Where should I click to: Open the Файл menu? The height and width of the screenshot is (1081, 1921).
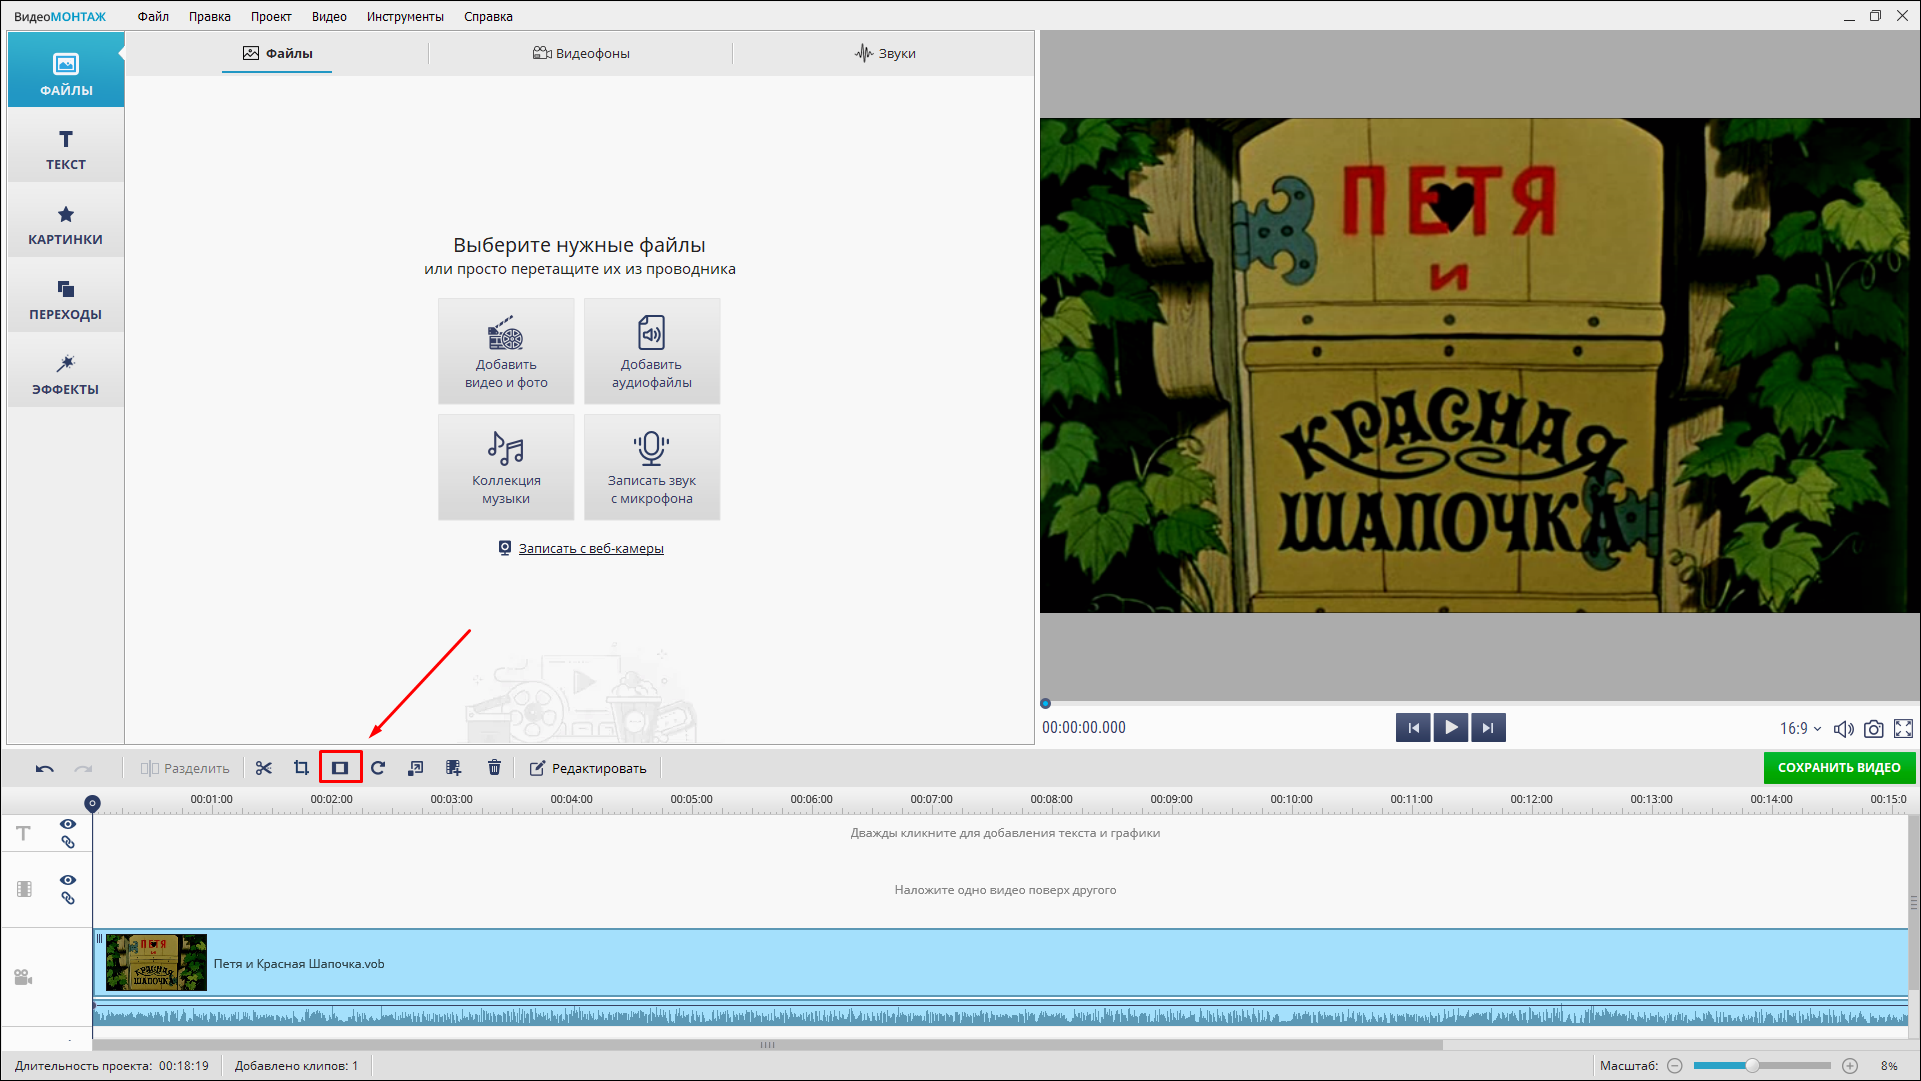click(153, 17)
